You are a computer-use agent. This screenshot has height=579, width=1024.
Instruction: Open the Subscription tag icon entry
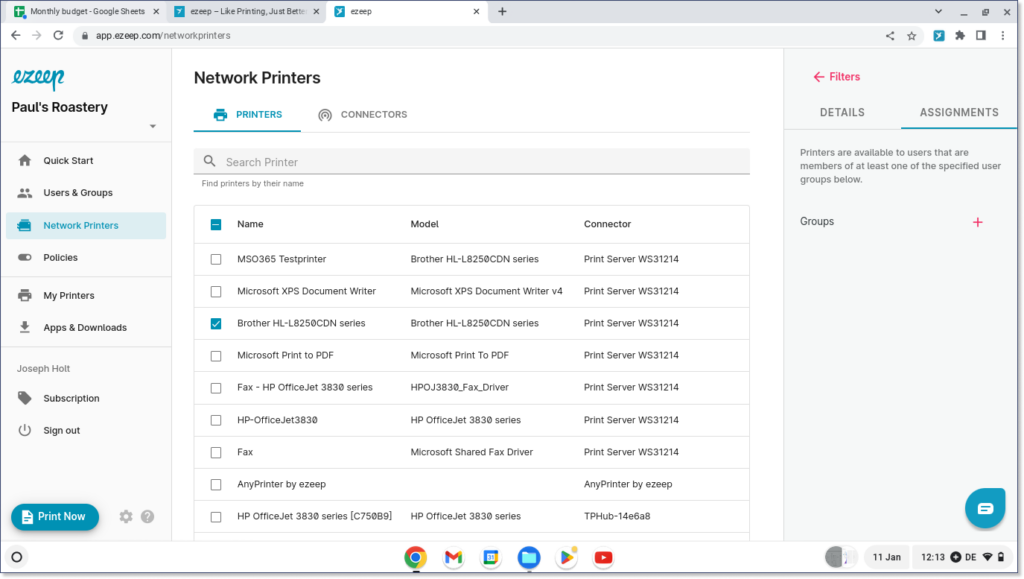click(25, 398)
